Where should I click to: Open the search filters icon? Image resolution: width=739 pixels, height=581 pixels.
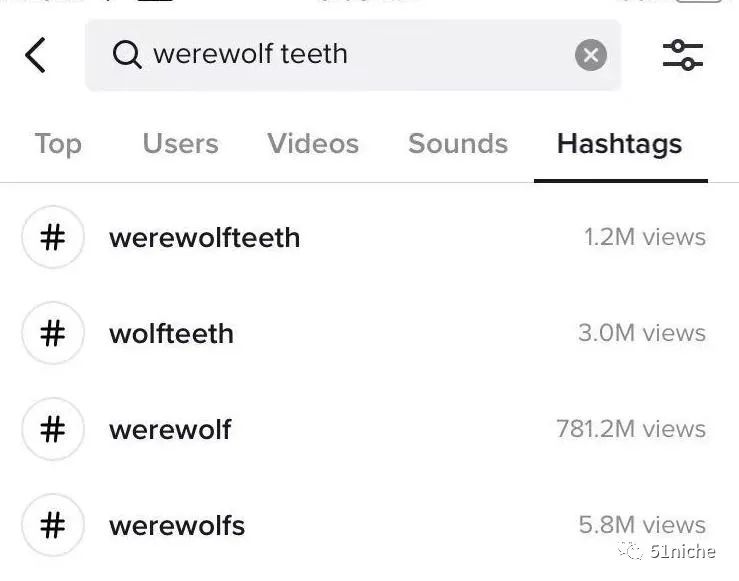683,55
